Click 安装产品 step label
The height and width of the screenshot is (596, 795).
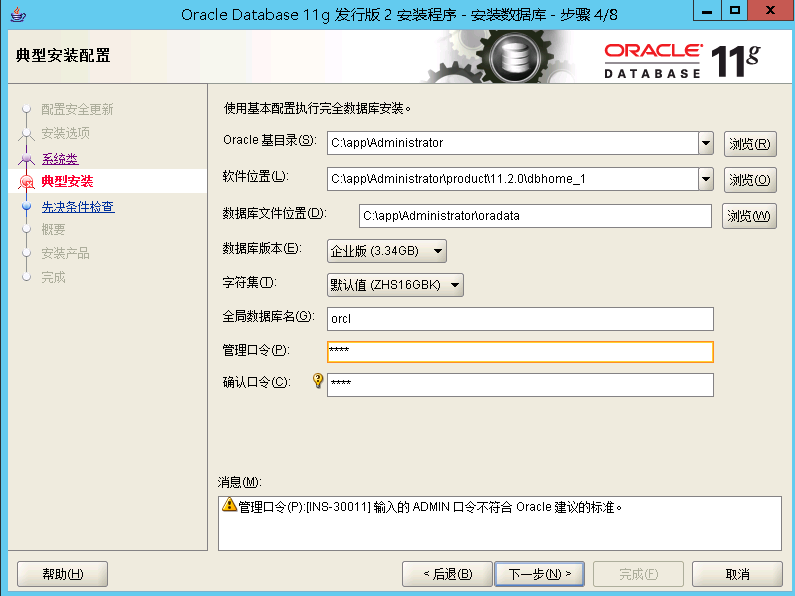pos(65,253)
